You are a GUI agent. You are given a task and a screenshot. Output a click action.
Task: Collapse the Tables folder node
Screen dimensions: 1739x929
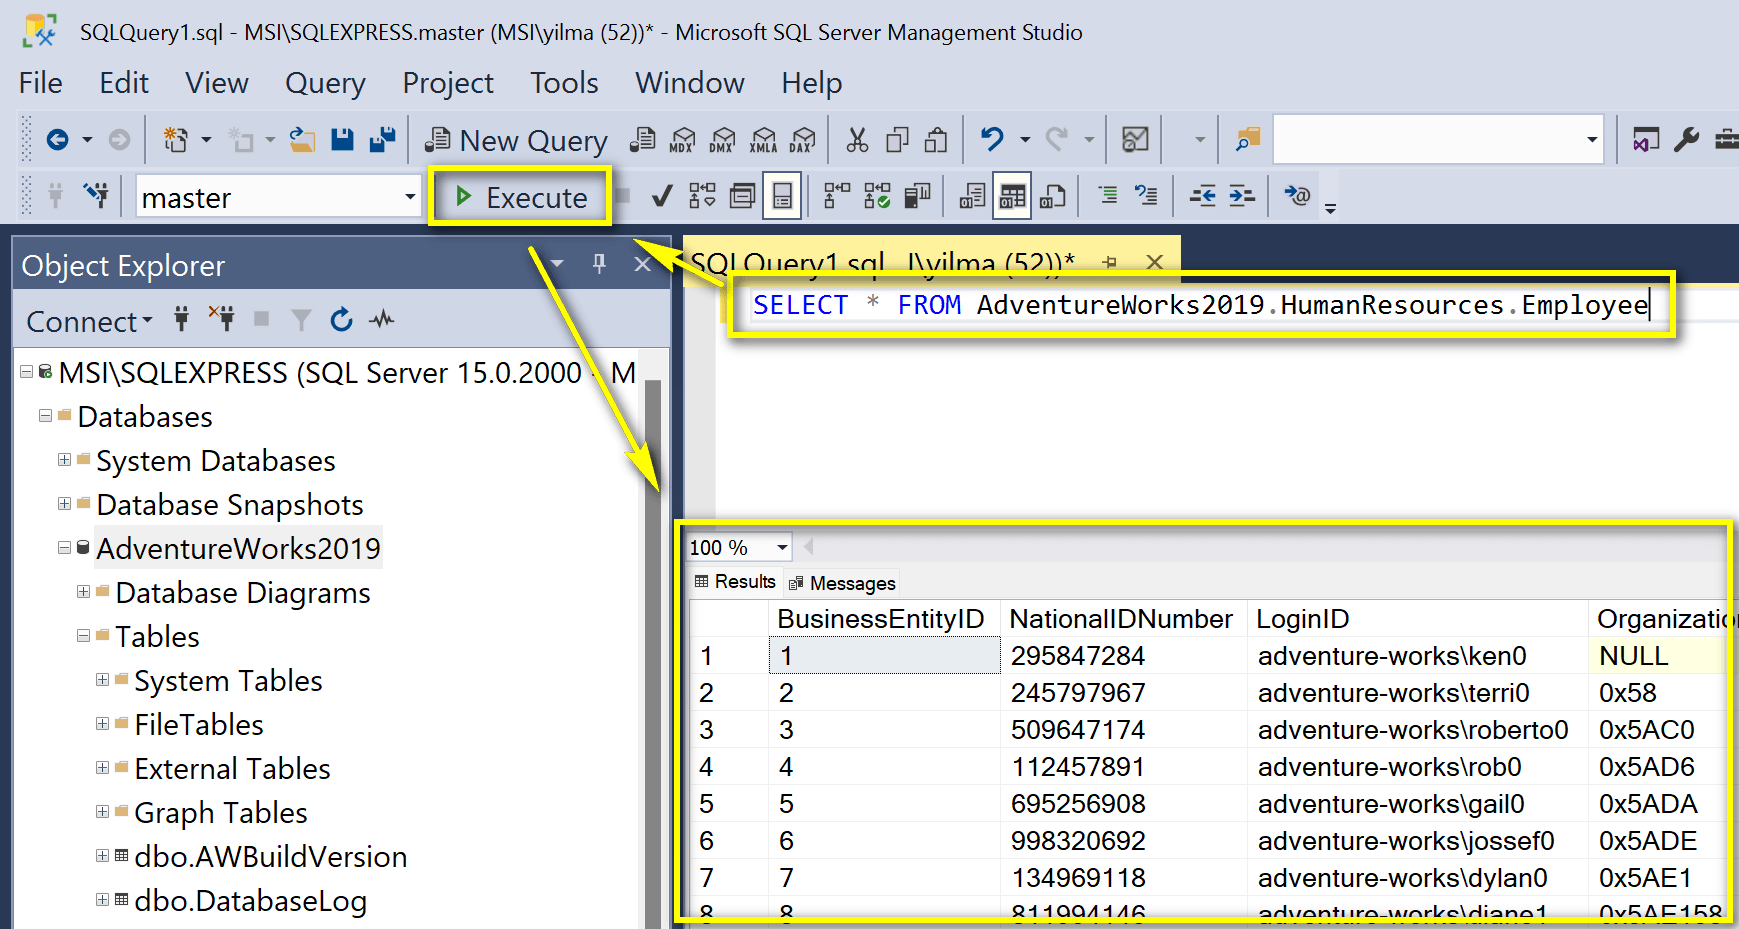84,635
